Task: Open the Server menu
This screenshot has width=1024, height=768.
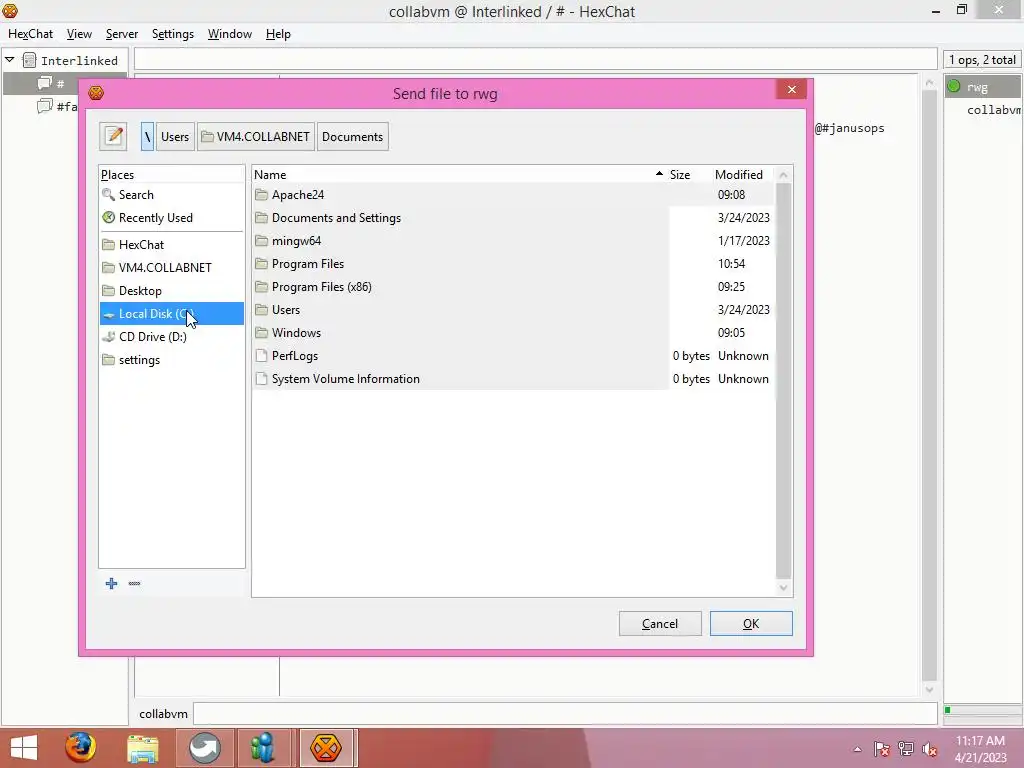Action: pos(121,34)
